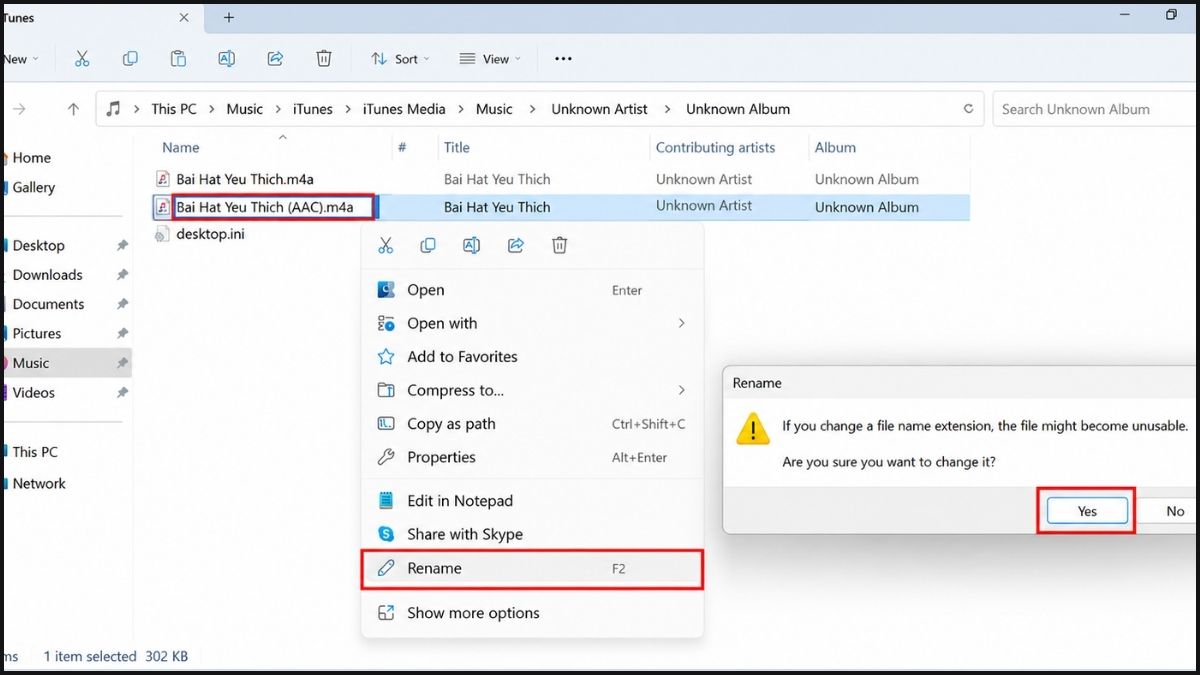
Task: Click the Copy icon in the context menu
Action: [x=428, y=245]
